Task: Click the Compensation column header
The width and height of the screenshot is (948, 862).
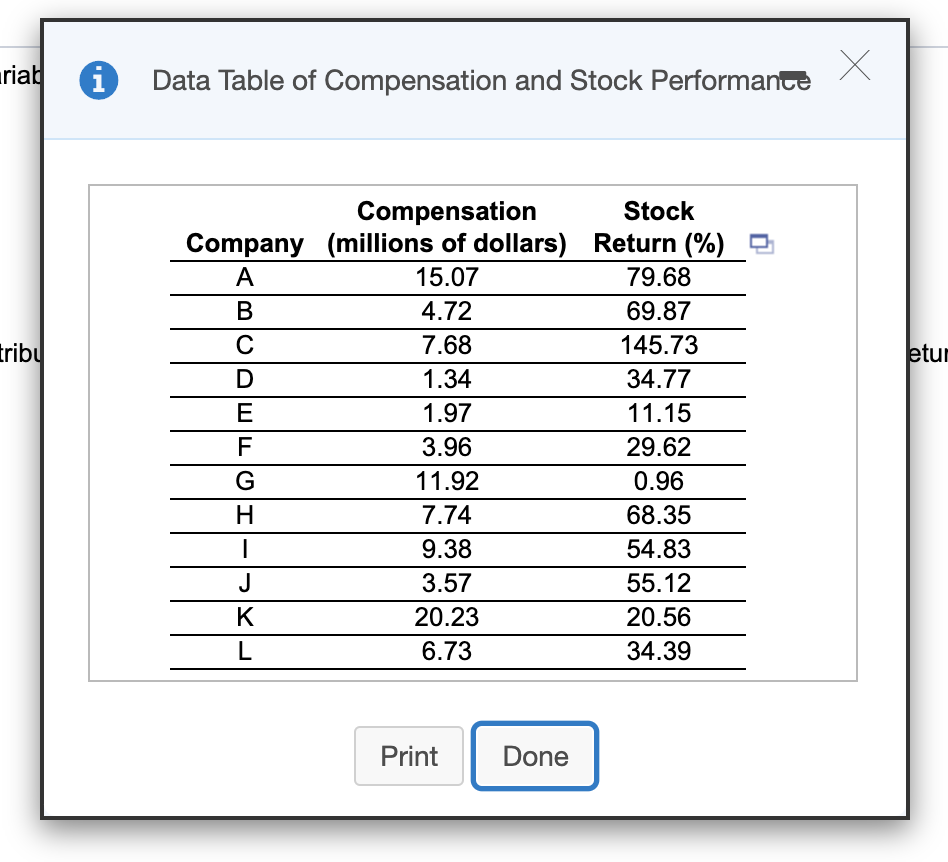Action: [447, 227]
